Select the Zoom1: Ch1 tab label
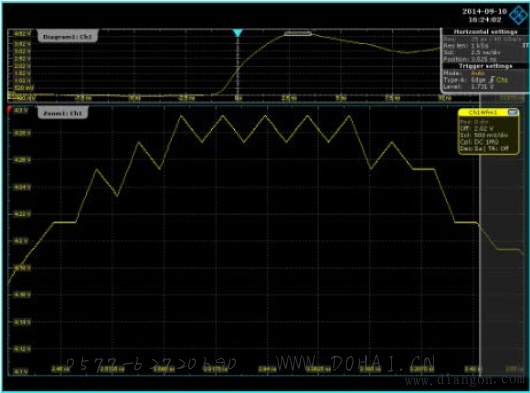Screen dimensions: 530x393 (63, 113)
